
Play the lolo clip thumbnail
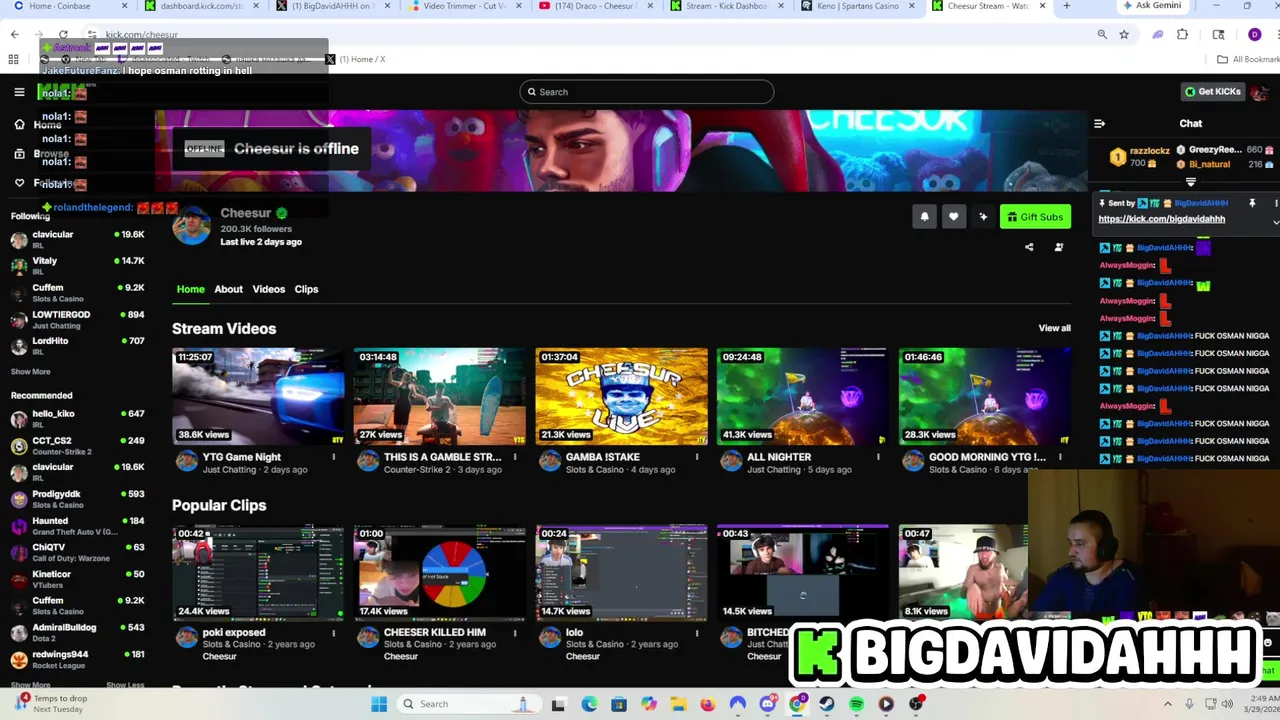[x=621, y=572]
